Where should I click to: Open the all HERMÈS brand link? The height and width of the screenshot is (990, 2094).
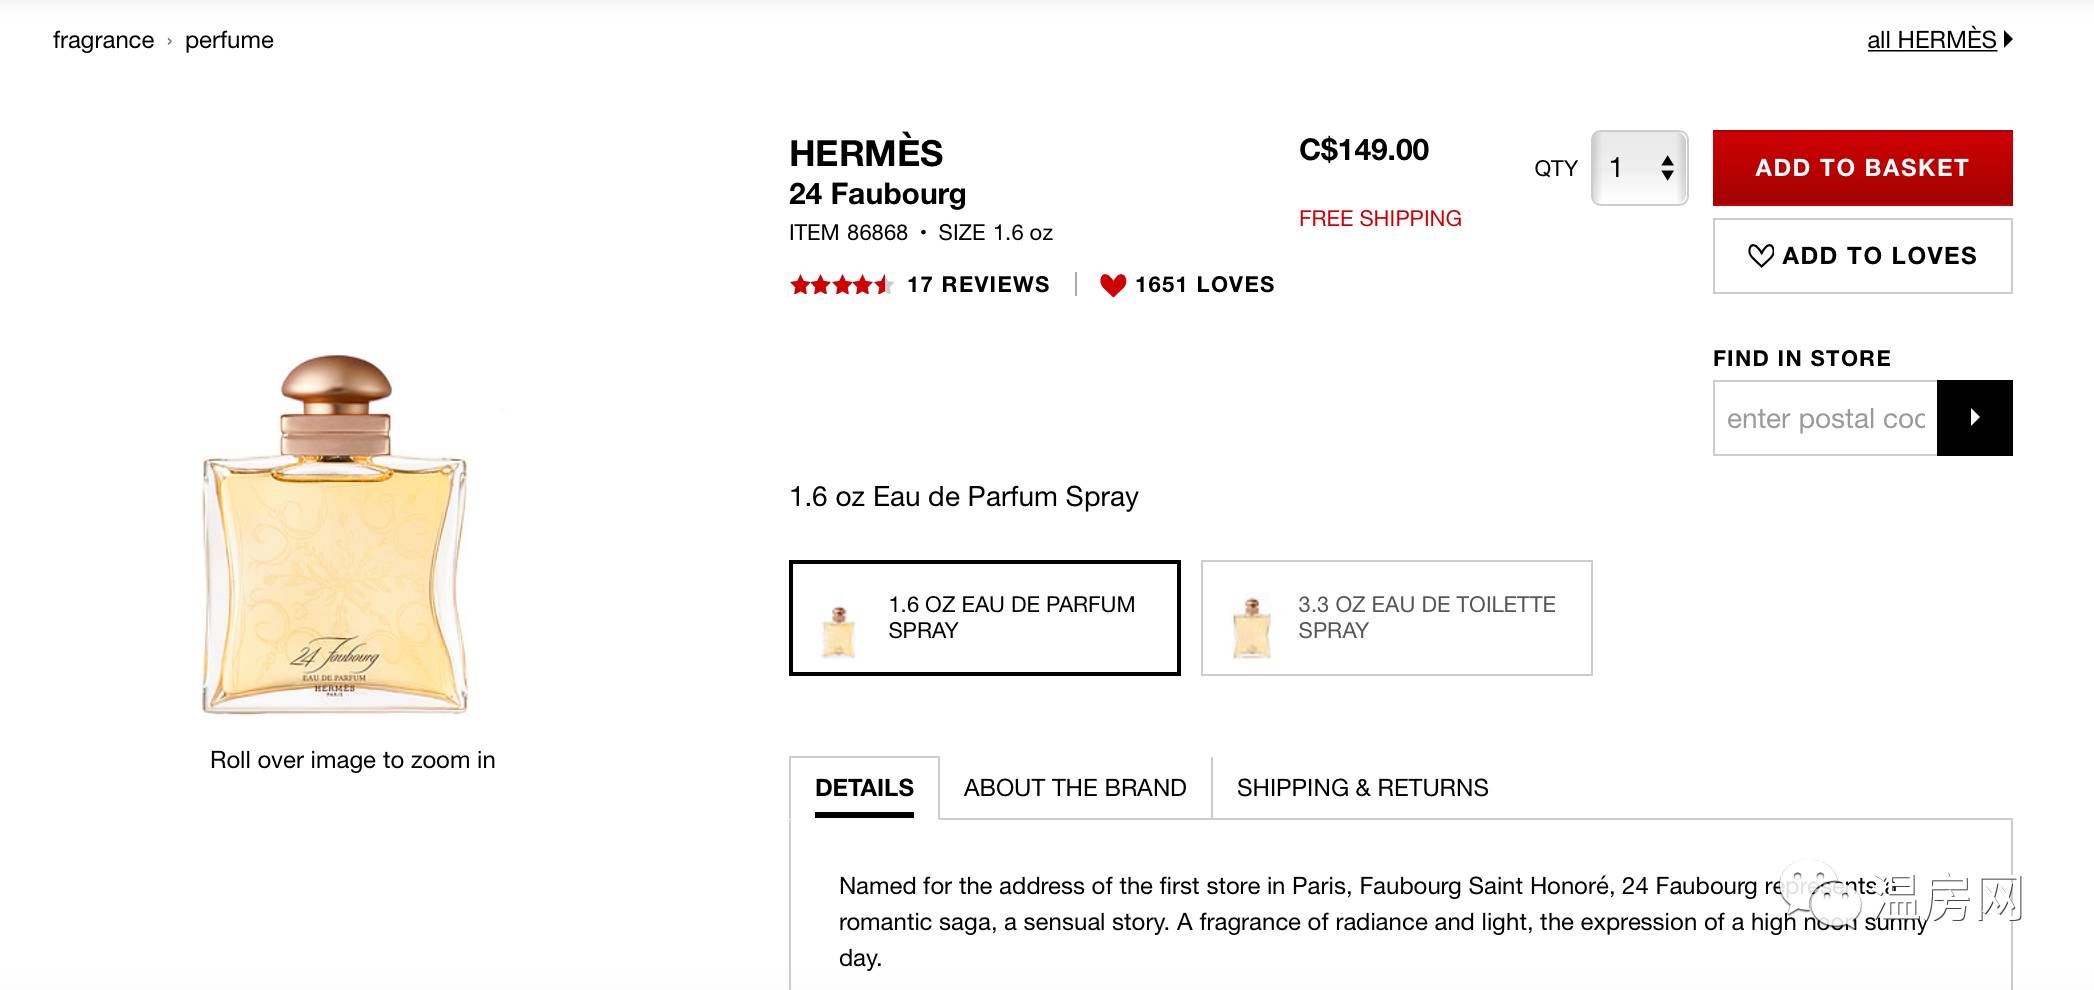[1931, 40]
